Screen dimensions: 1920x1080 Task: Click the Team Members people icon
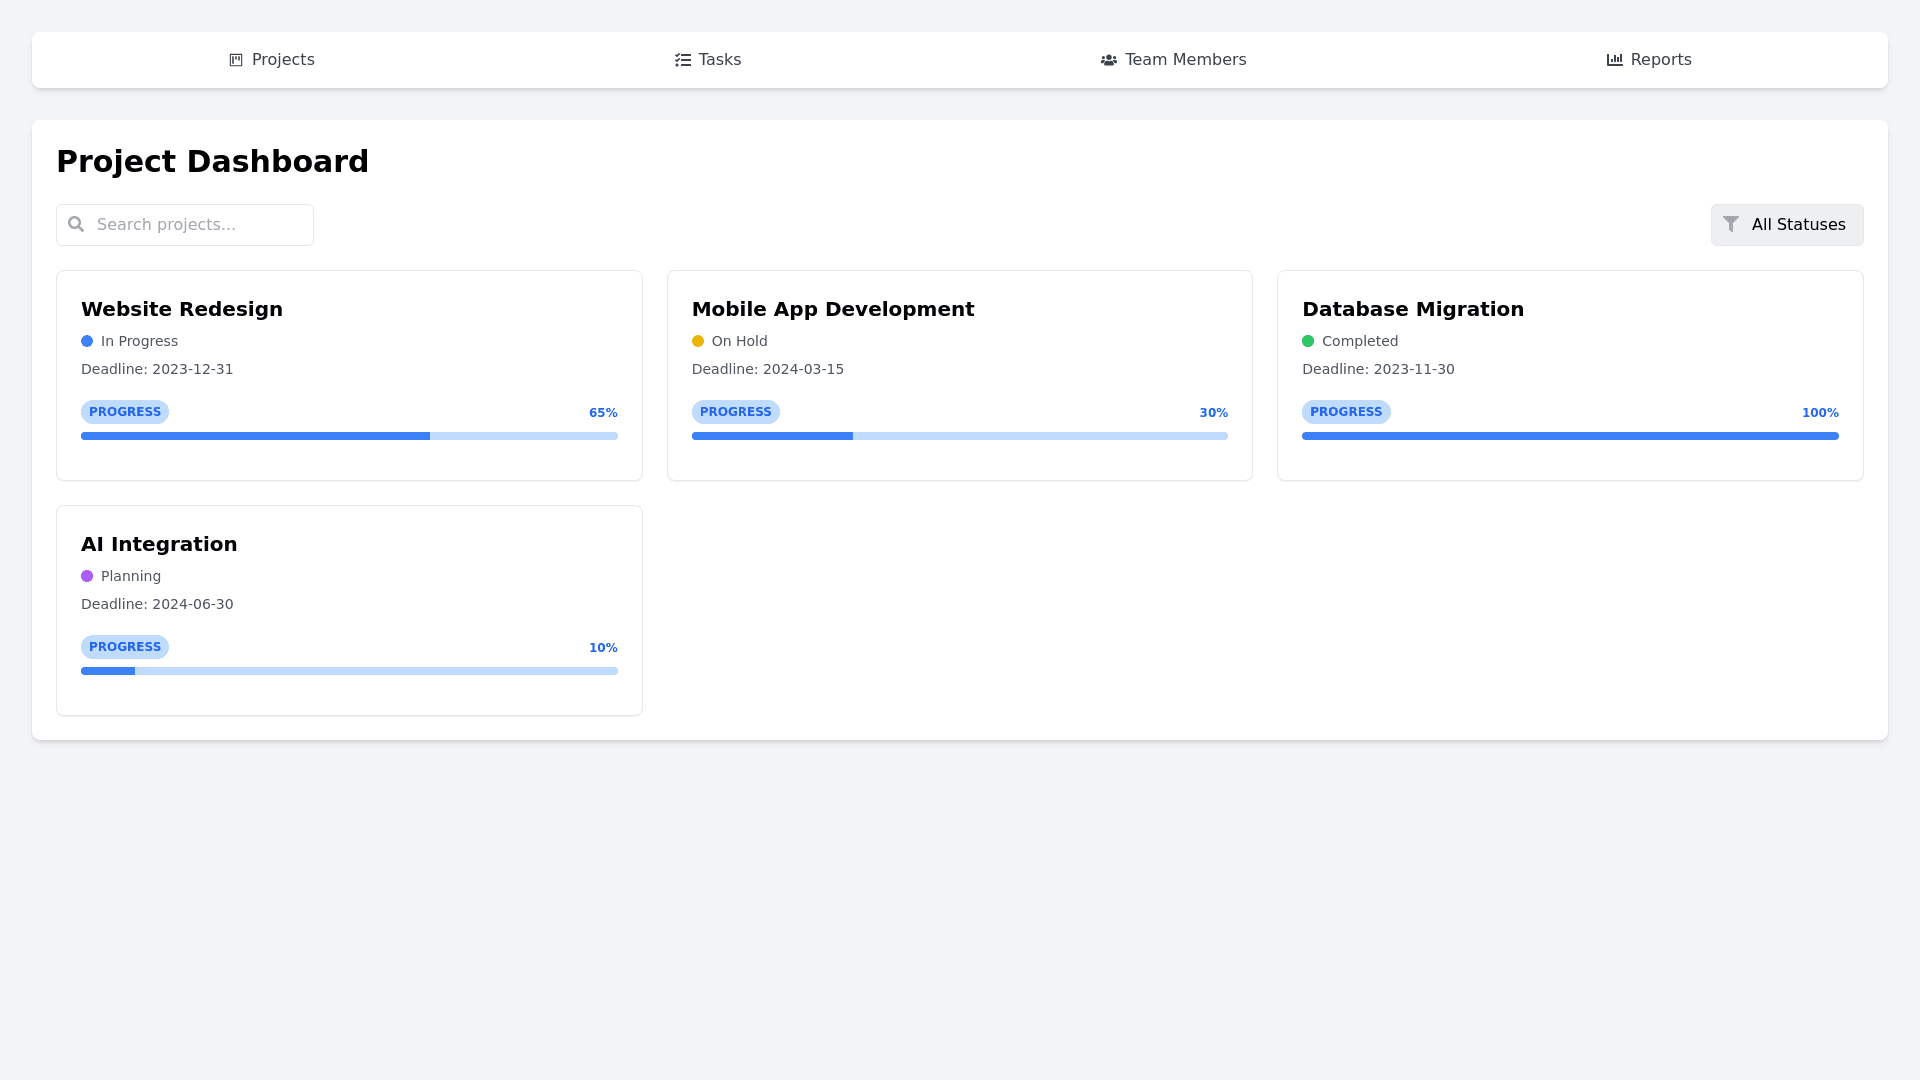(1108, 60)
